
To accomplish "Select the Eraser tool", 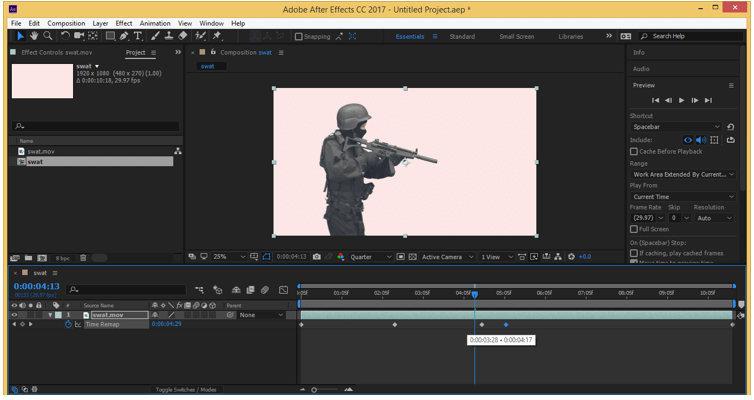I will (x=183, y=37).
